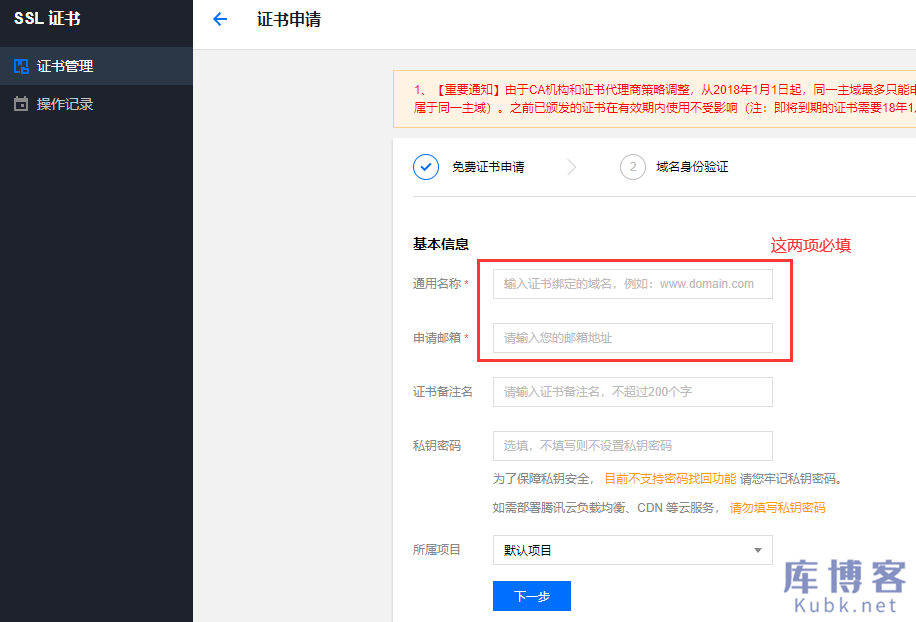The height and width of the screenshot is (622, 916).
Task: Expand the 默认项目 project selector
Action: pos(632,550)
